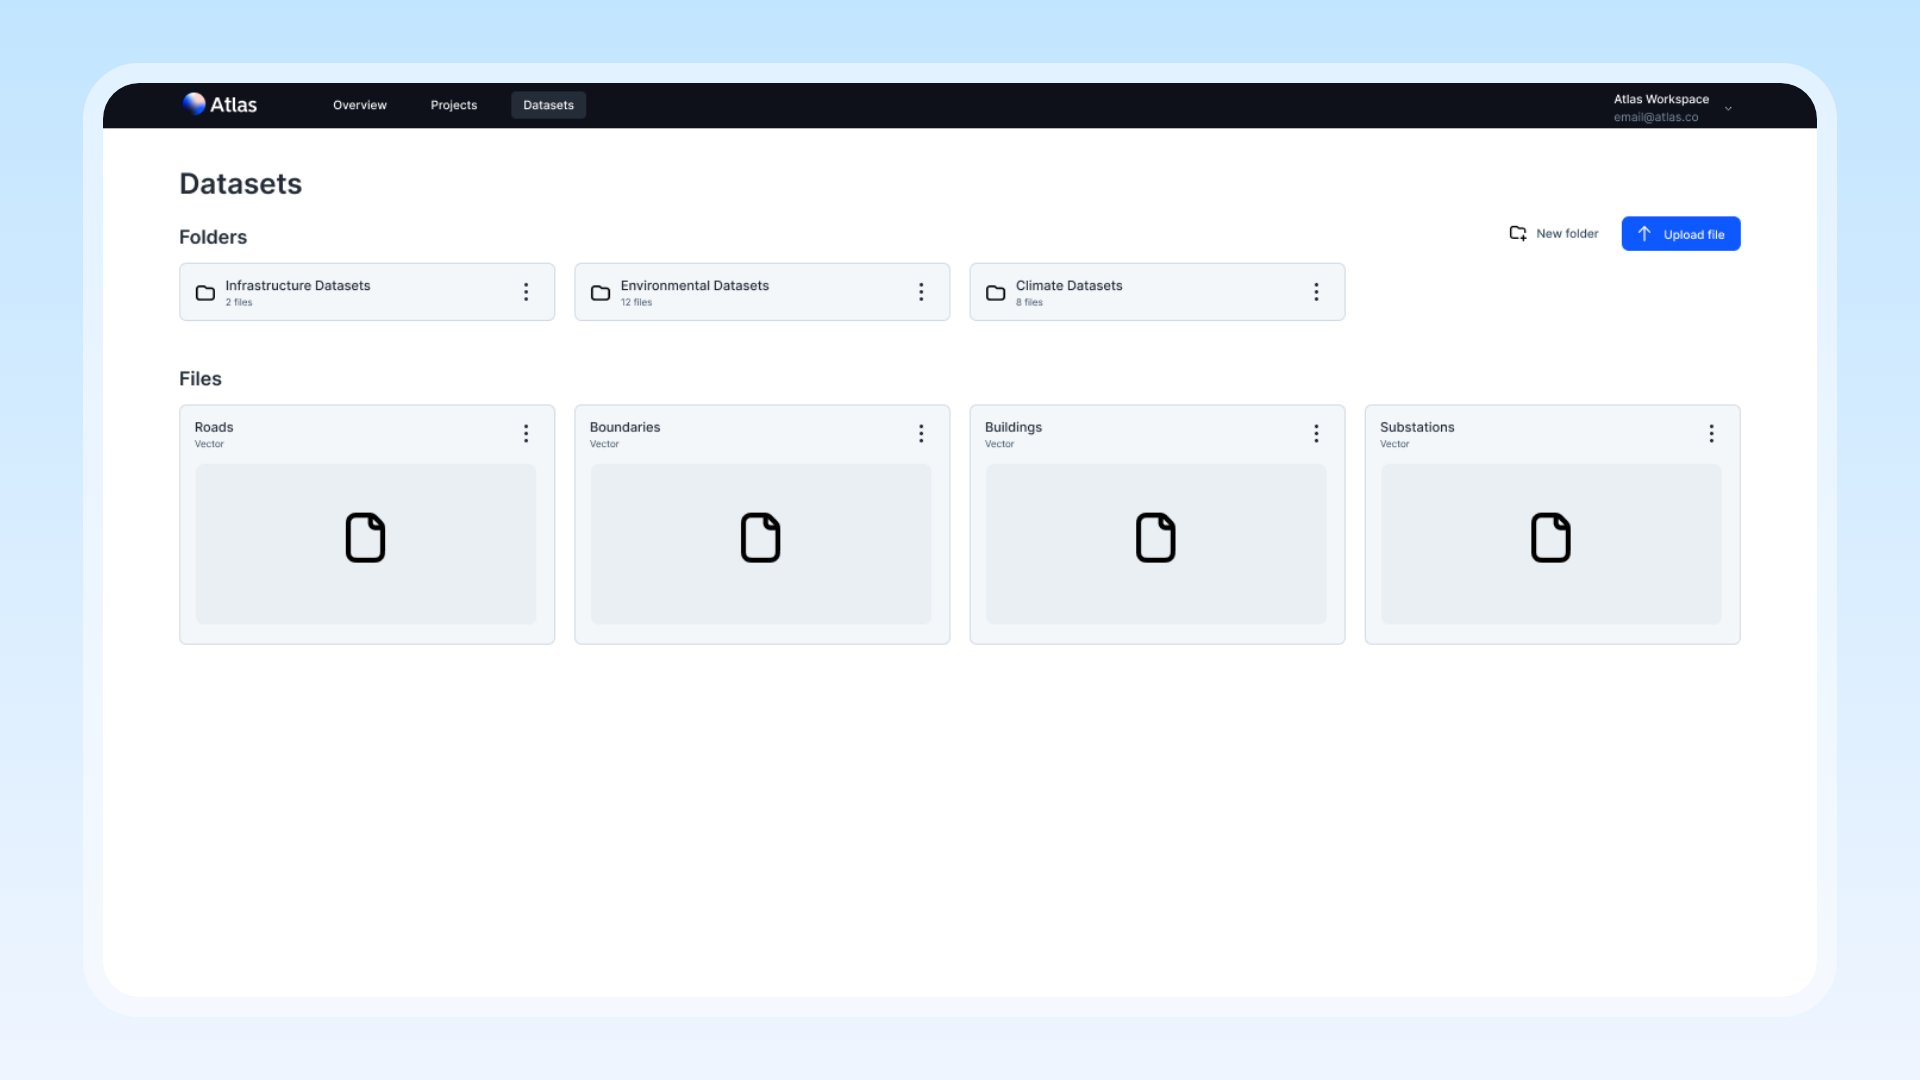Click the Folders section heading
The width and height of the screenshot is (1920, 1080).
tap(213, 237)
